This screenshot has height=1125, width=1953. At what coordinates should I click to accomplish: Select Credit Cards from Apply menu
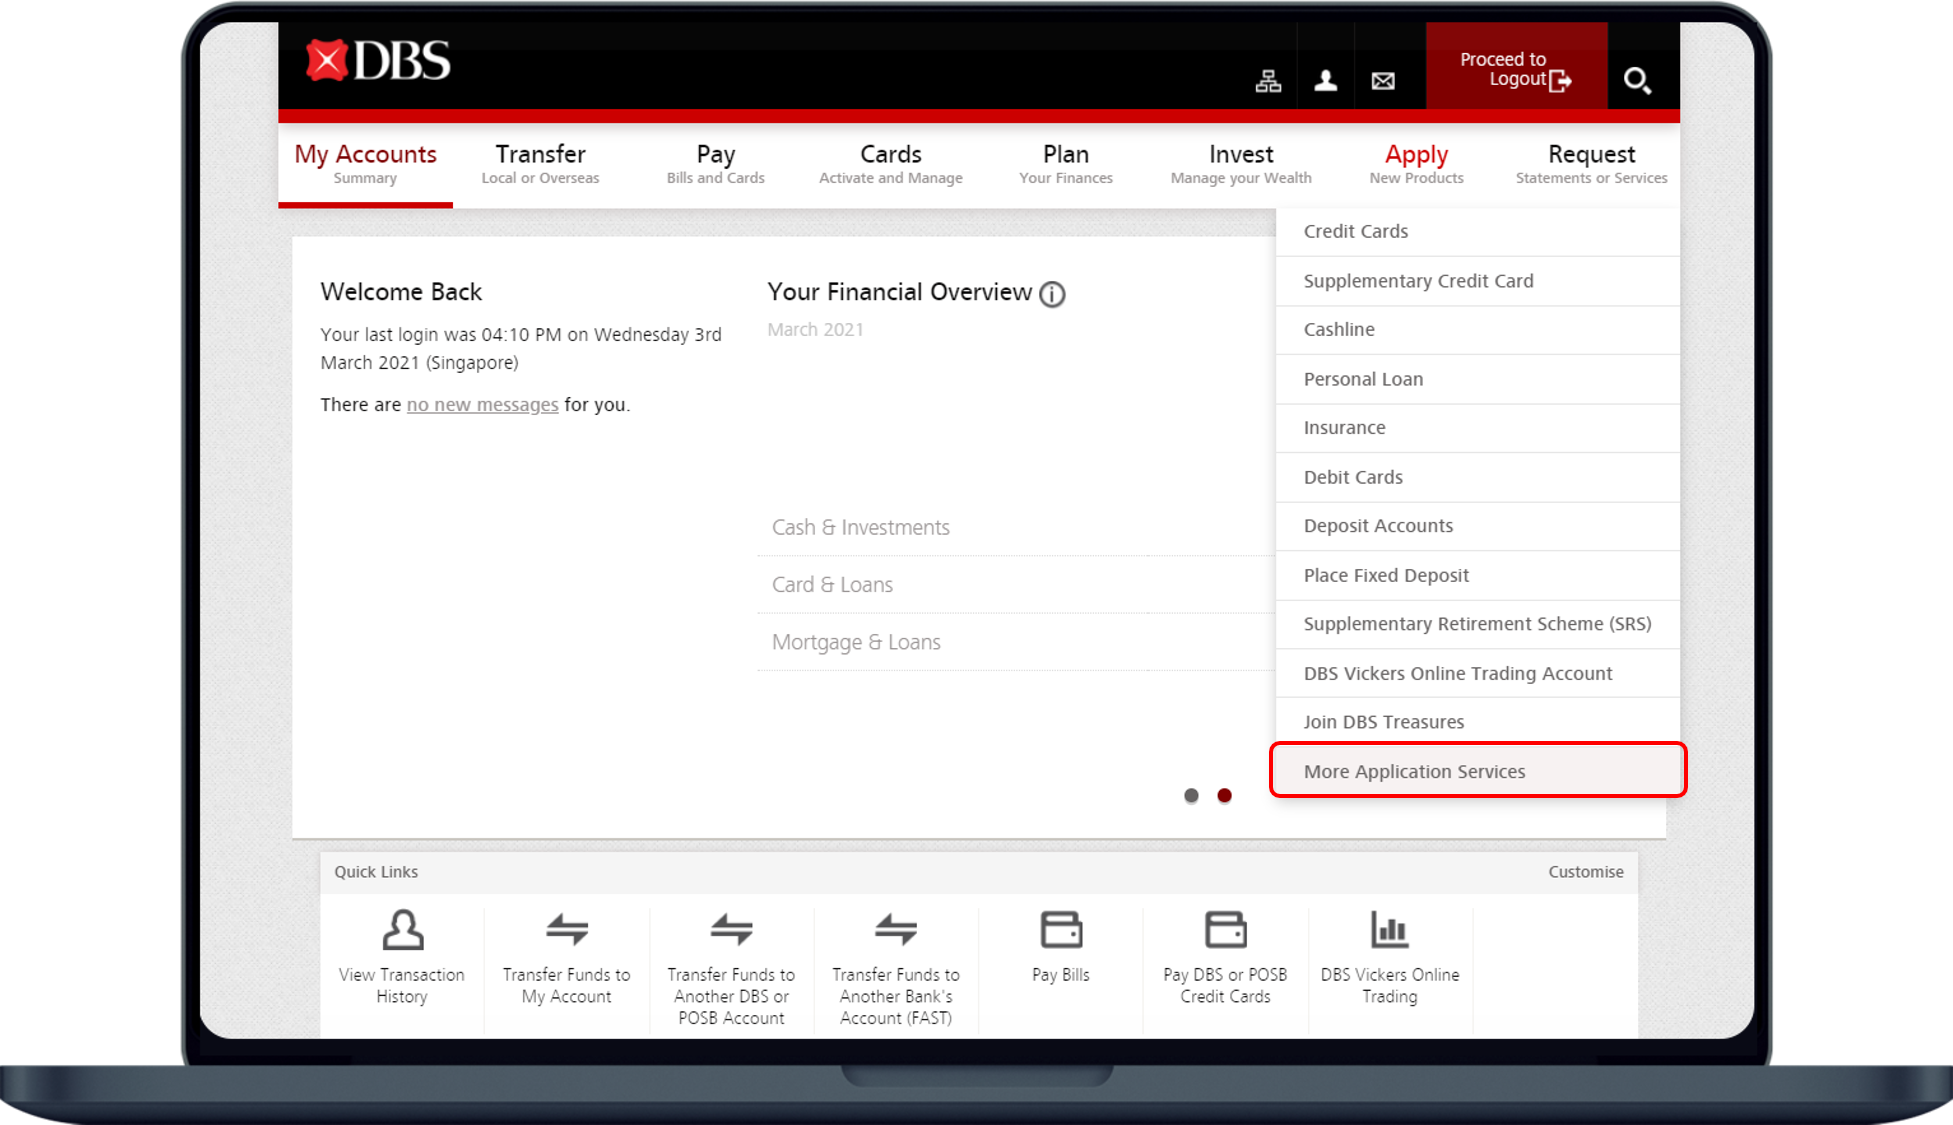pos(1478,232)
